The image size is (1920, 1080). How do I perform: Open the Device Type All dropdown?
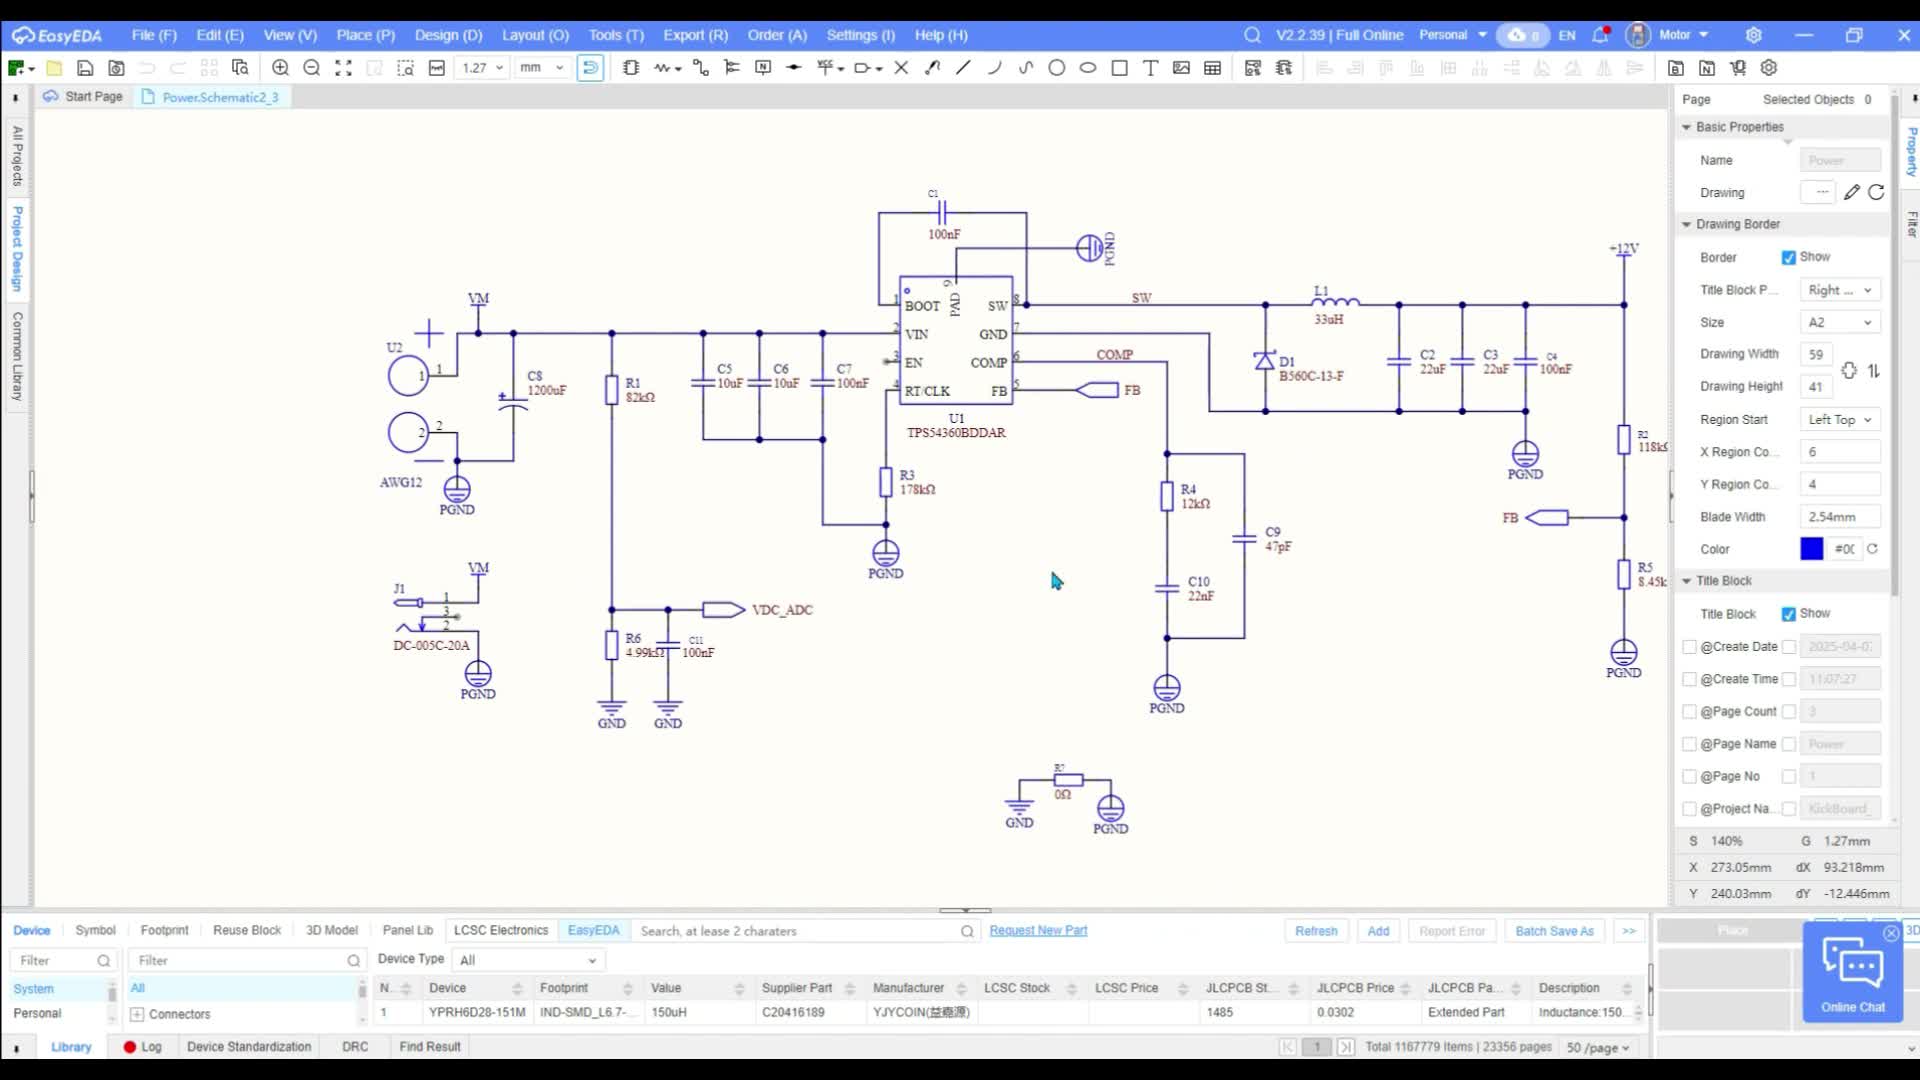(529, 960)
